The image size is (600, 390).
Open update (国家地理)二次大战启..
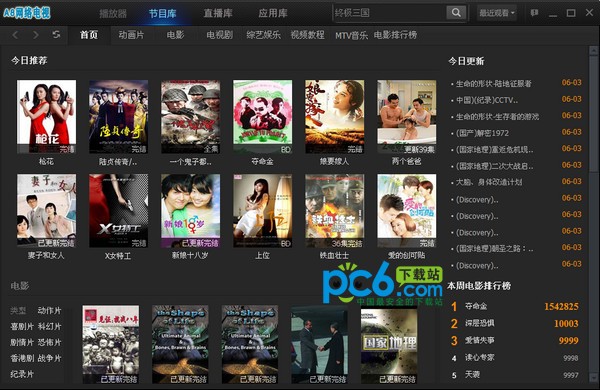point(494,166)
